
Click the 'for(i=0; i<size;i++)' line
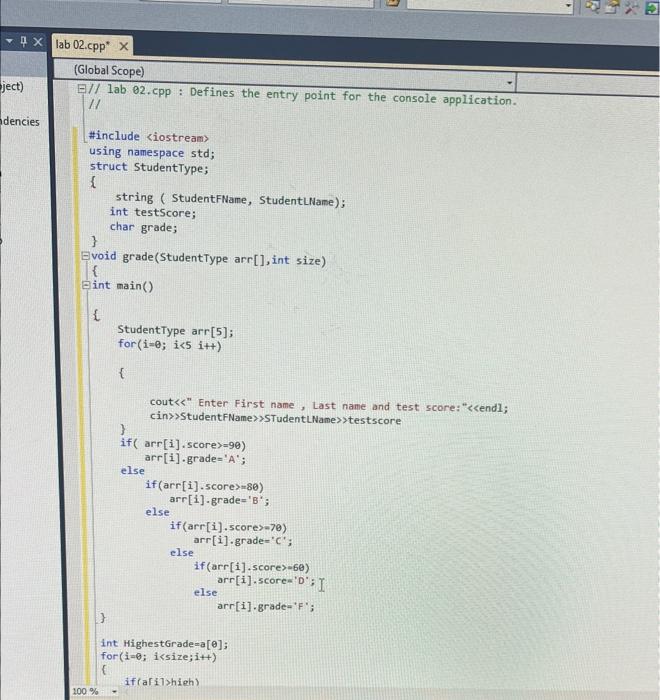tap(159, 656)
